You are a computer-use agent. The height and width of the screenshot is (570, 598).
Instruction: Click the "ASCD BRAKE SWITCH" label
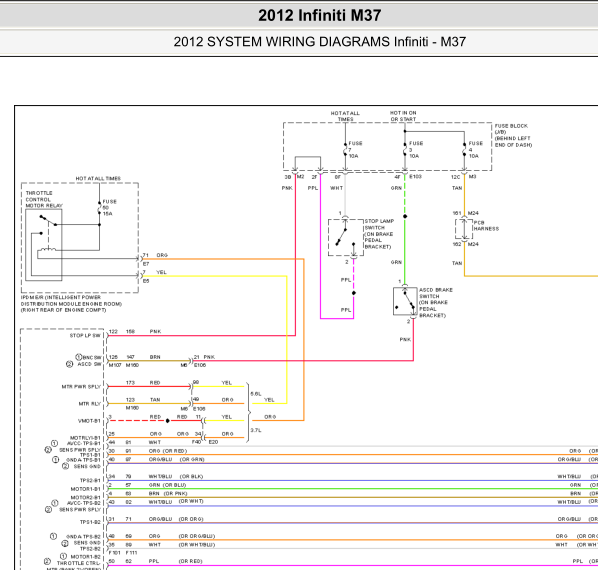coord(436,302)
